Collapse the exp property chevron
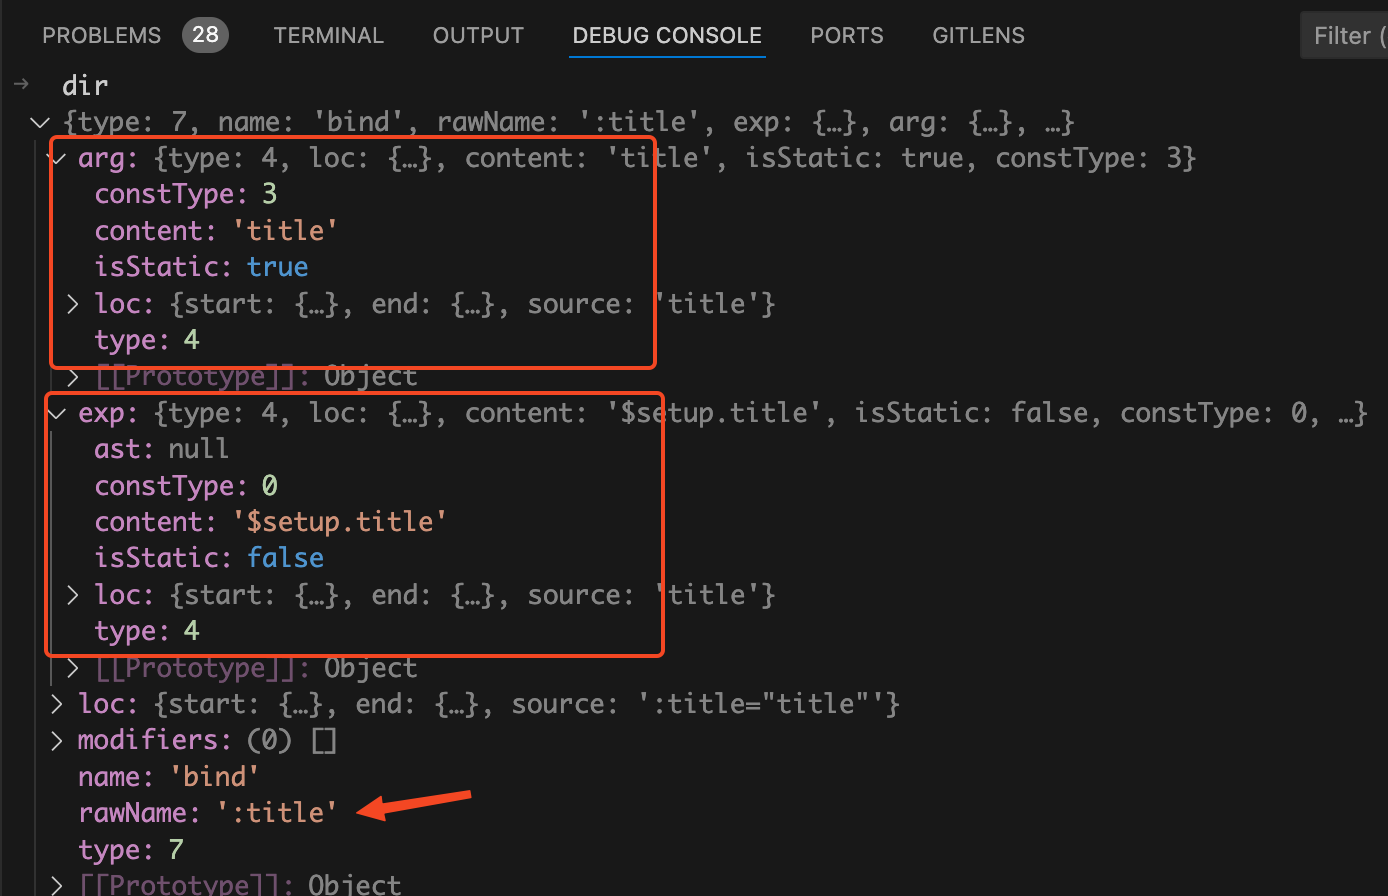The height and width of the screenshot is (896, 1388). click(x=58, y=413)
